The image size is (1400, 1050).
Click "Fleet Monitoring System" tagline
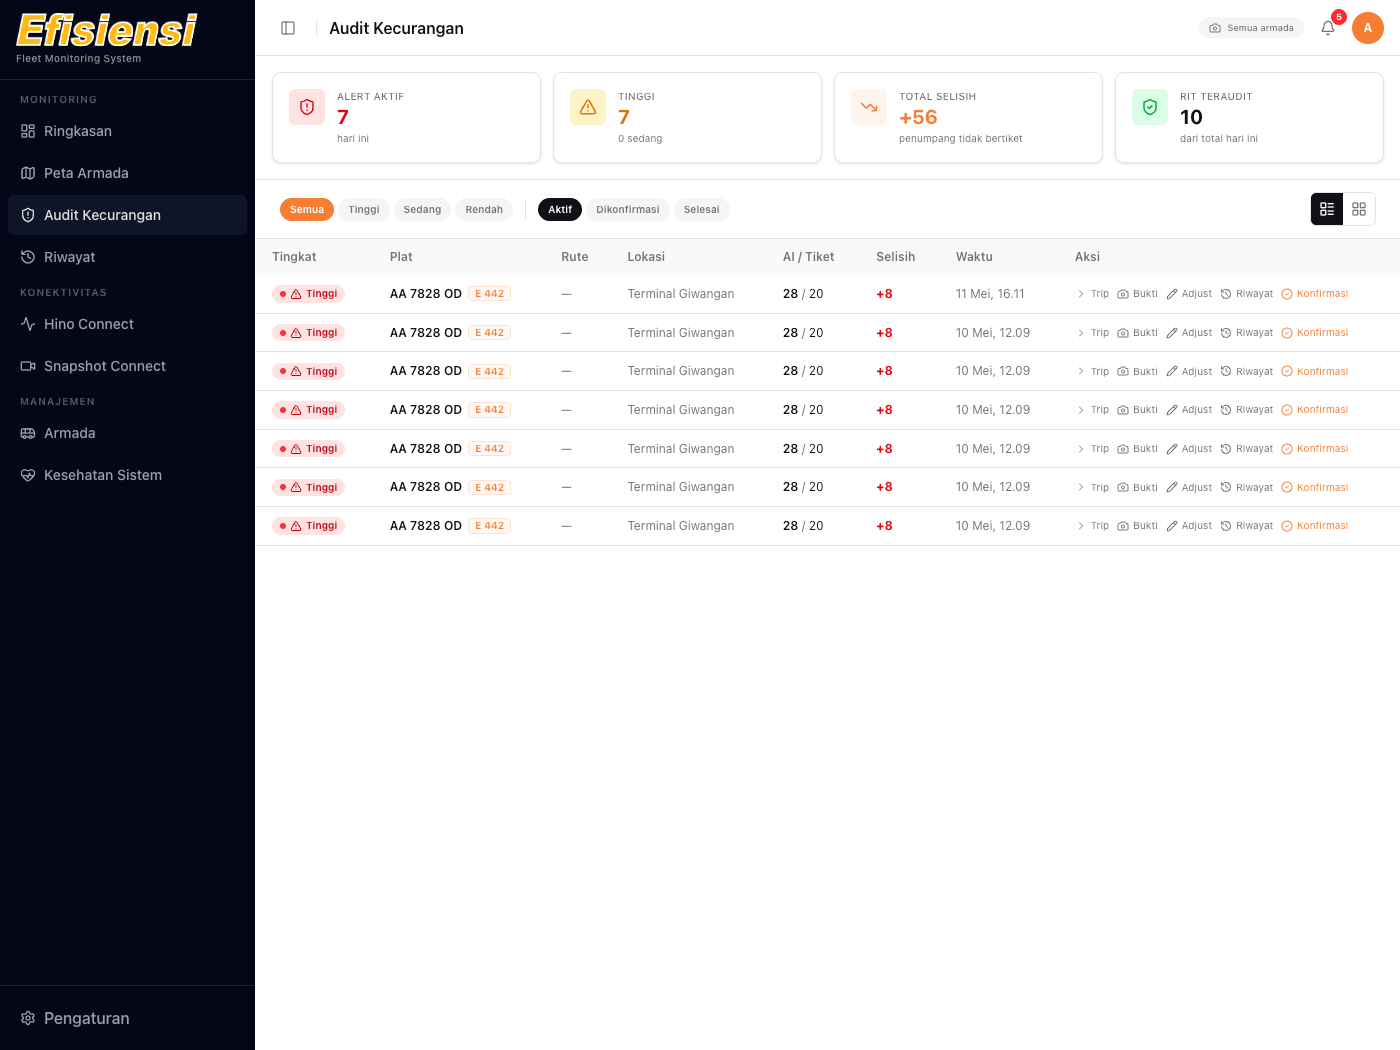tap(79, 59)
